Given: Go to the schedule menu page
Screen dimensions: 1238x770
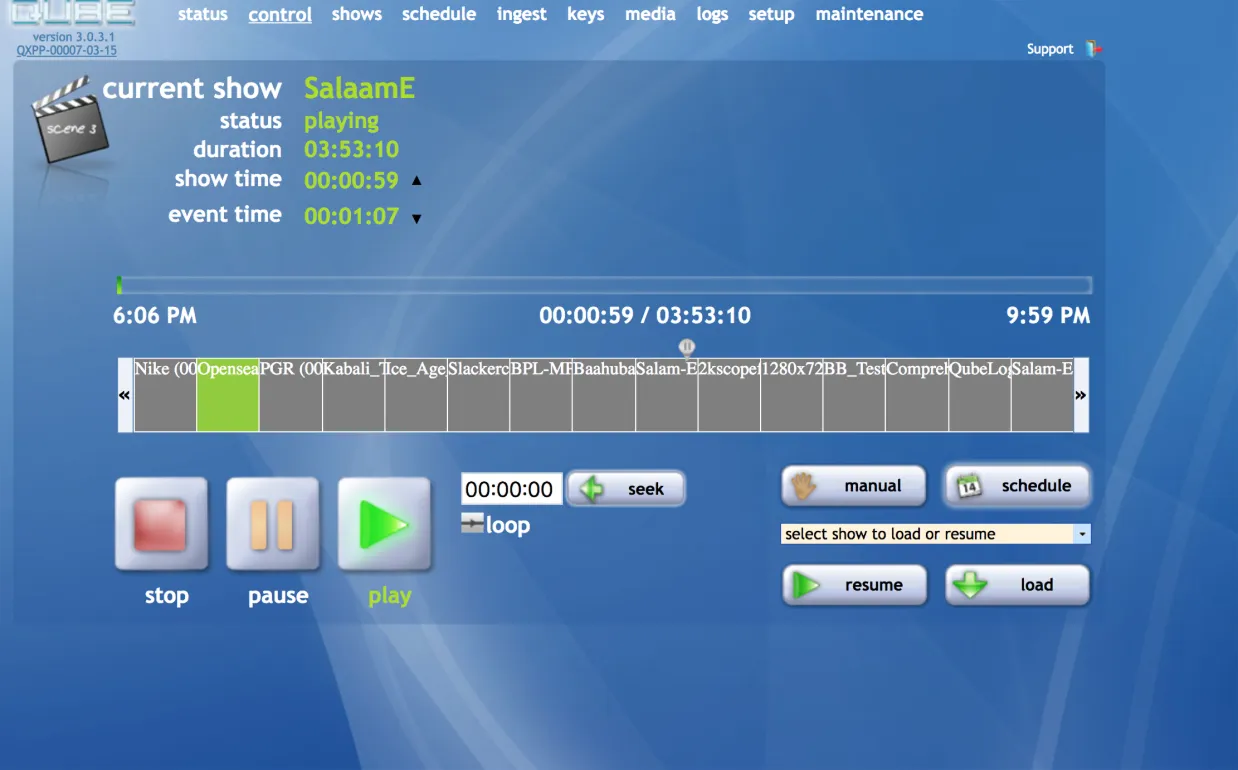Looking at the screenshot, I should (x=439, y=14).
